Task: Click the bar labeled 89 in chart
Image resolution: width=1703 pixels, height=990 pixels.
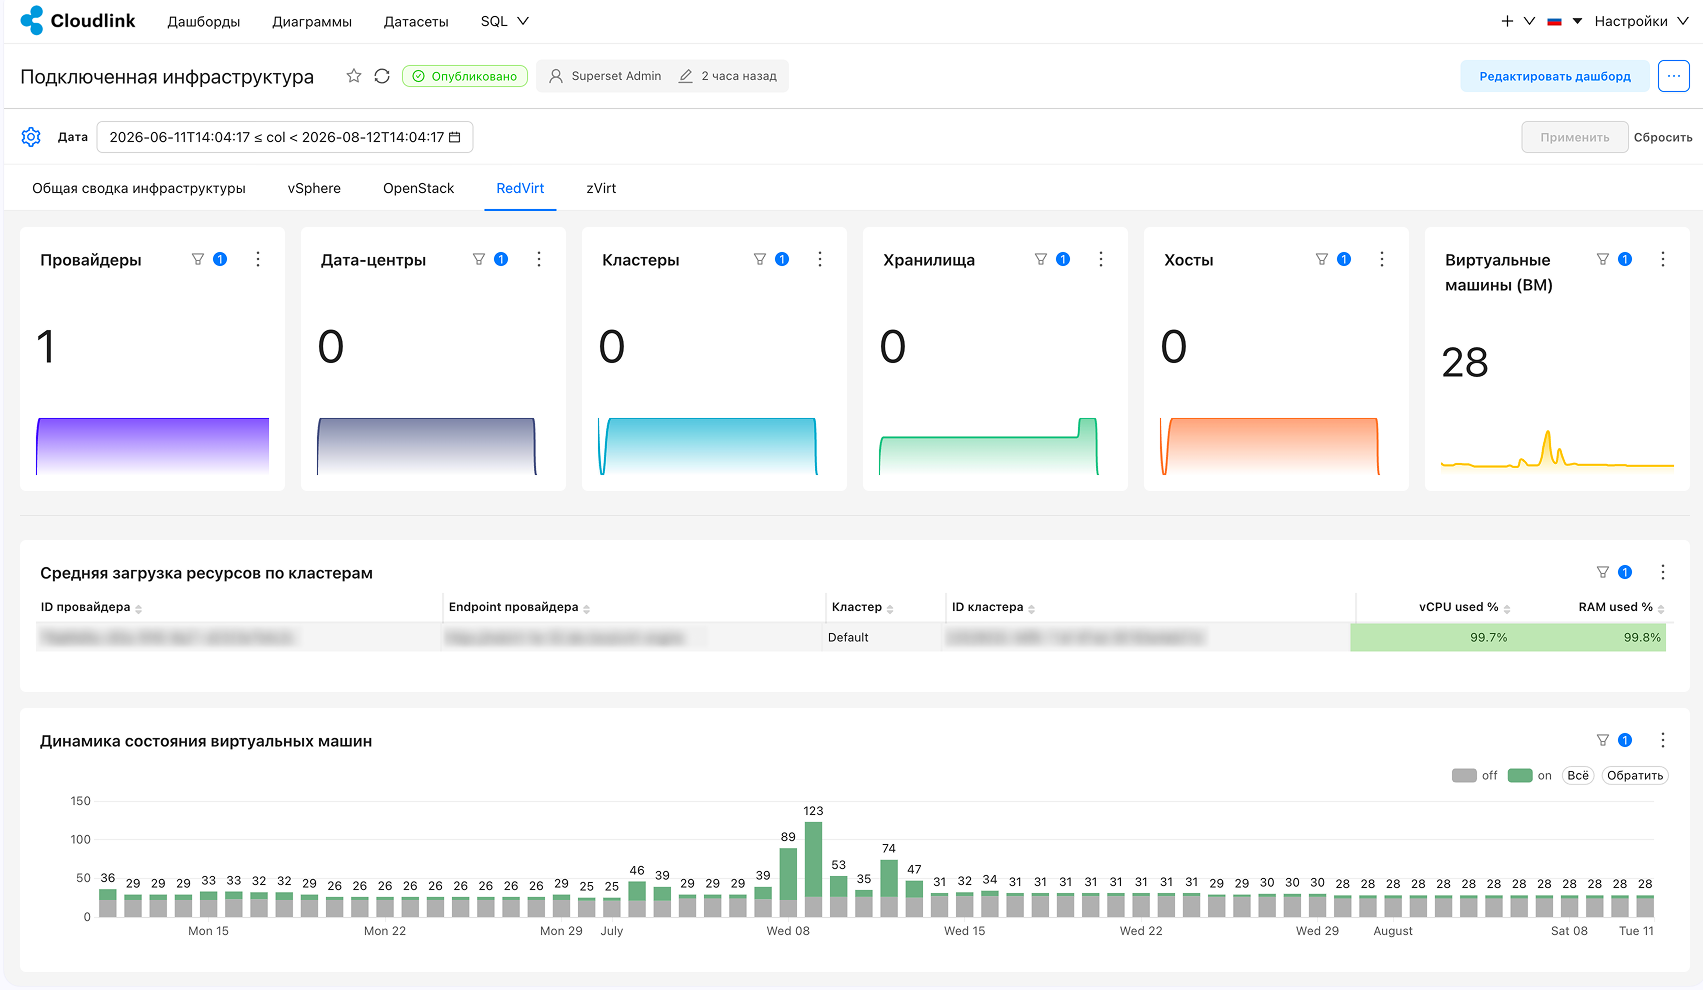Action: coord(788,882)
